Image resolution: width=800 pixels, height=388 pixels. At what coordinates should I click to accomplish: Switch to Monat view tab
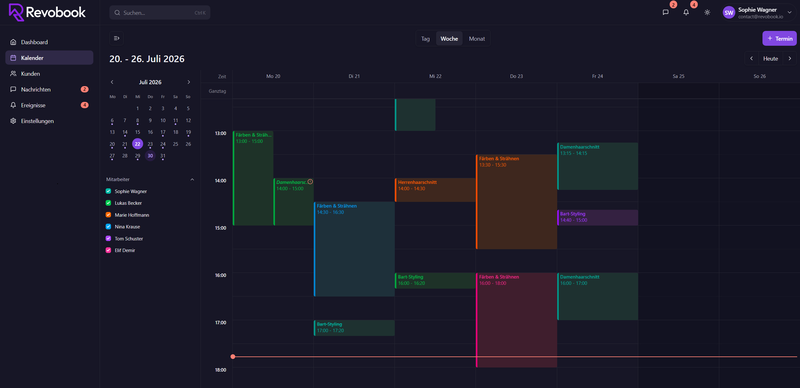coord(477,39)
